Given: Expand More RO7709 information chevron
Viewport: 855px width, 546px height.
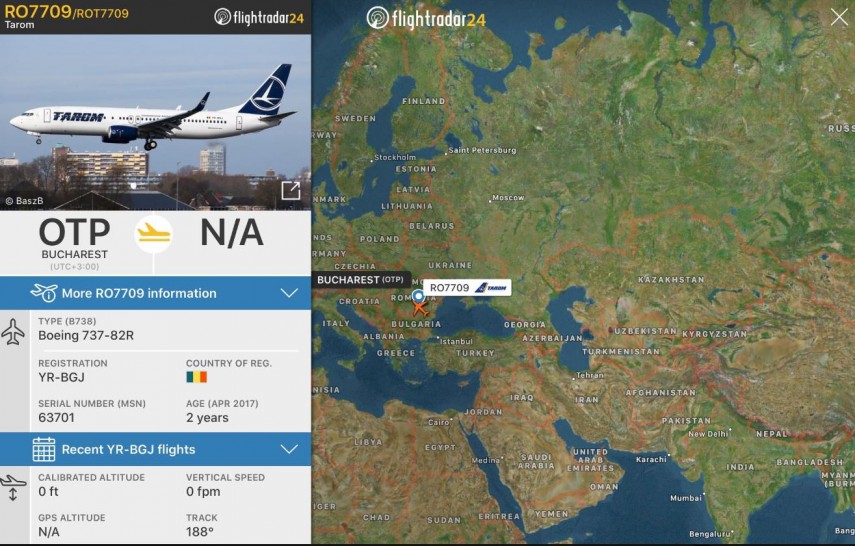Looking at the screenshot, I should point(289,293).
